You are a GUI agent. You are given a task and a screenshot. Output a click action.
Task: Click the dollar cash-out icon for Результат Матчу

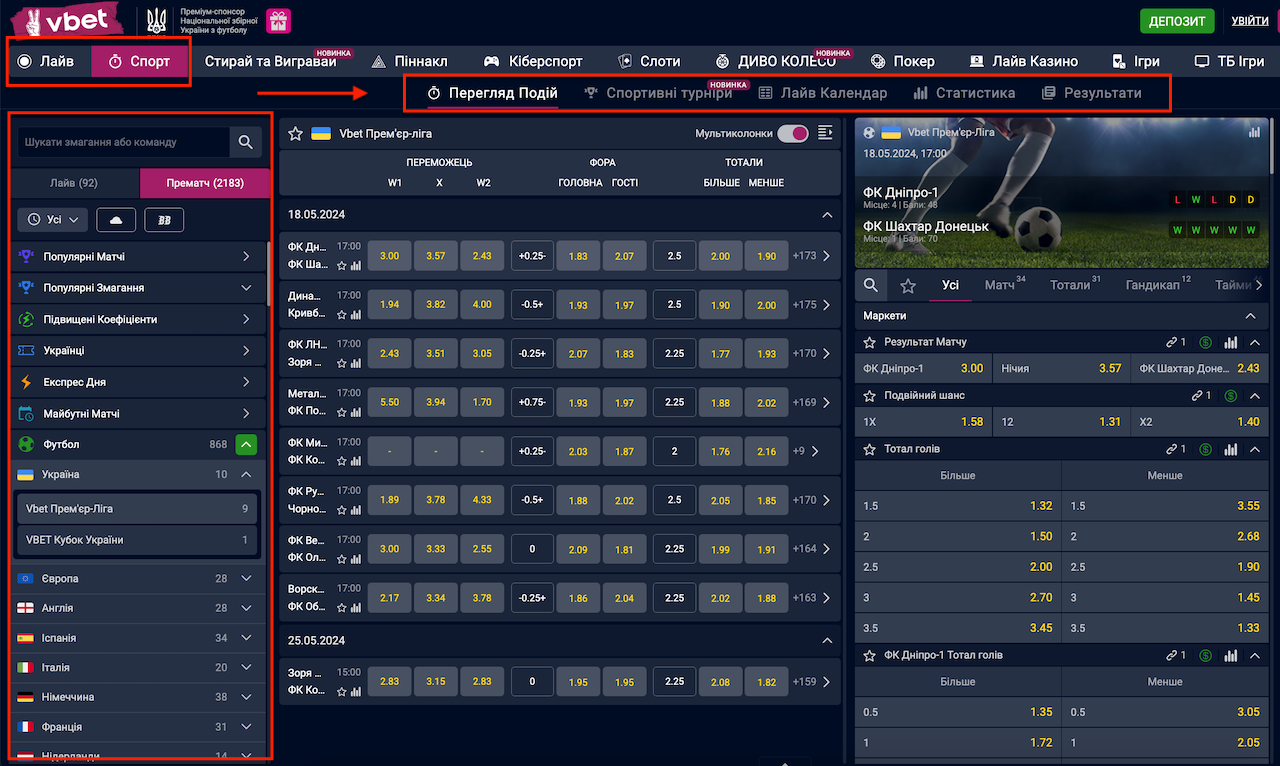point(1206,343)
